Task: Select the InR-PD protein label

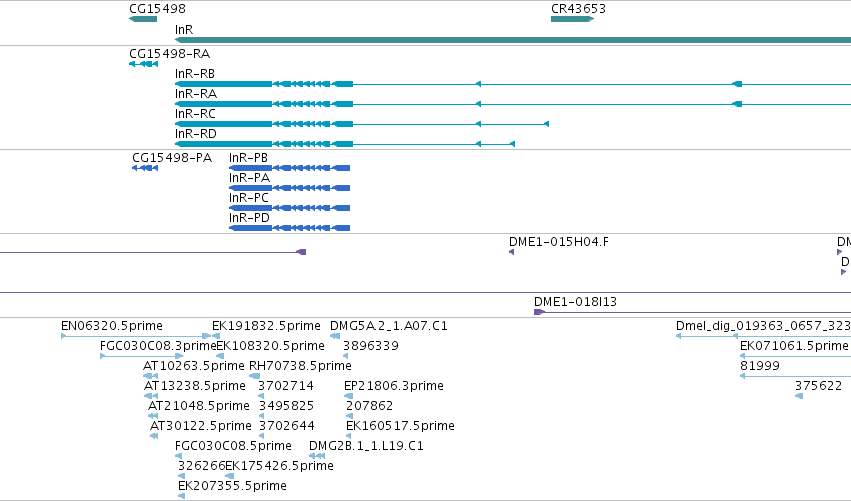Action: pyautogui.click(x=249, y=218)
